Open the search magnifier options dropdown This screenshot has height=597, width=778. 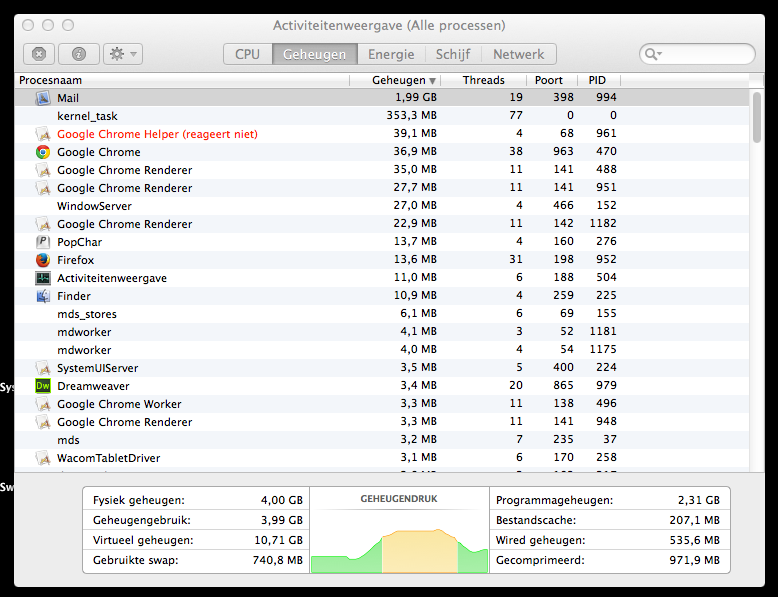tap(653, 54)
